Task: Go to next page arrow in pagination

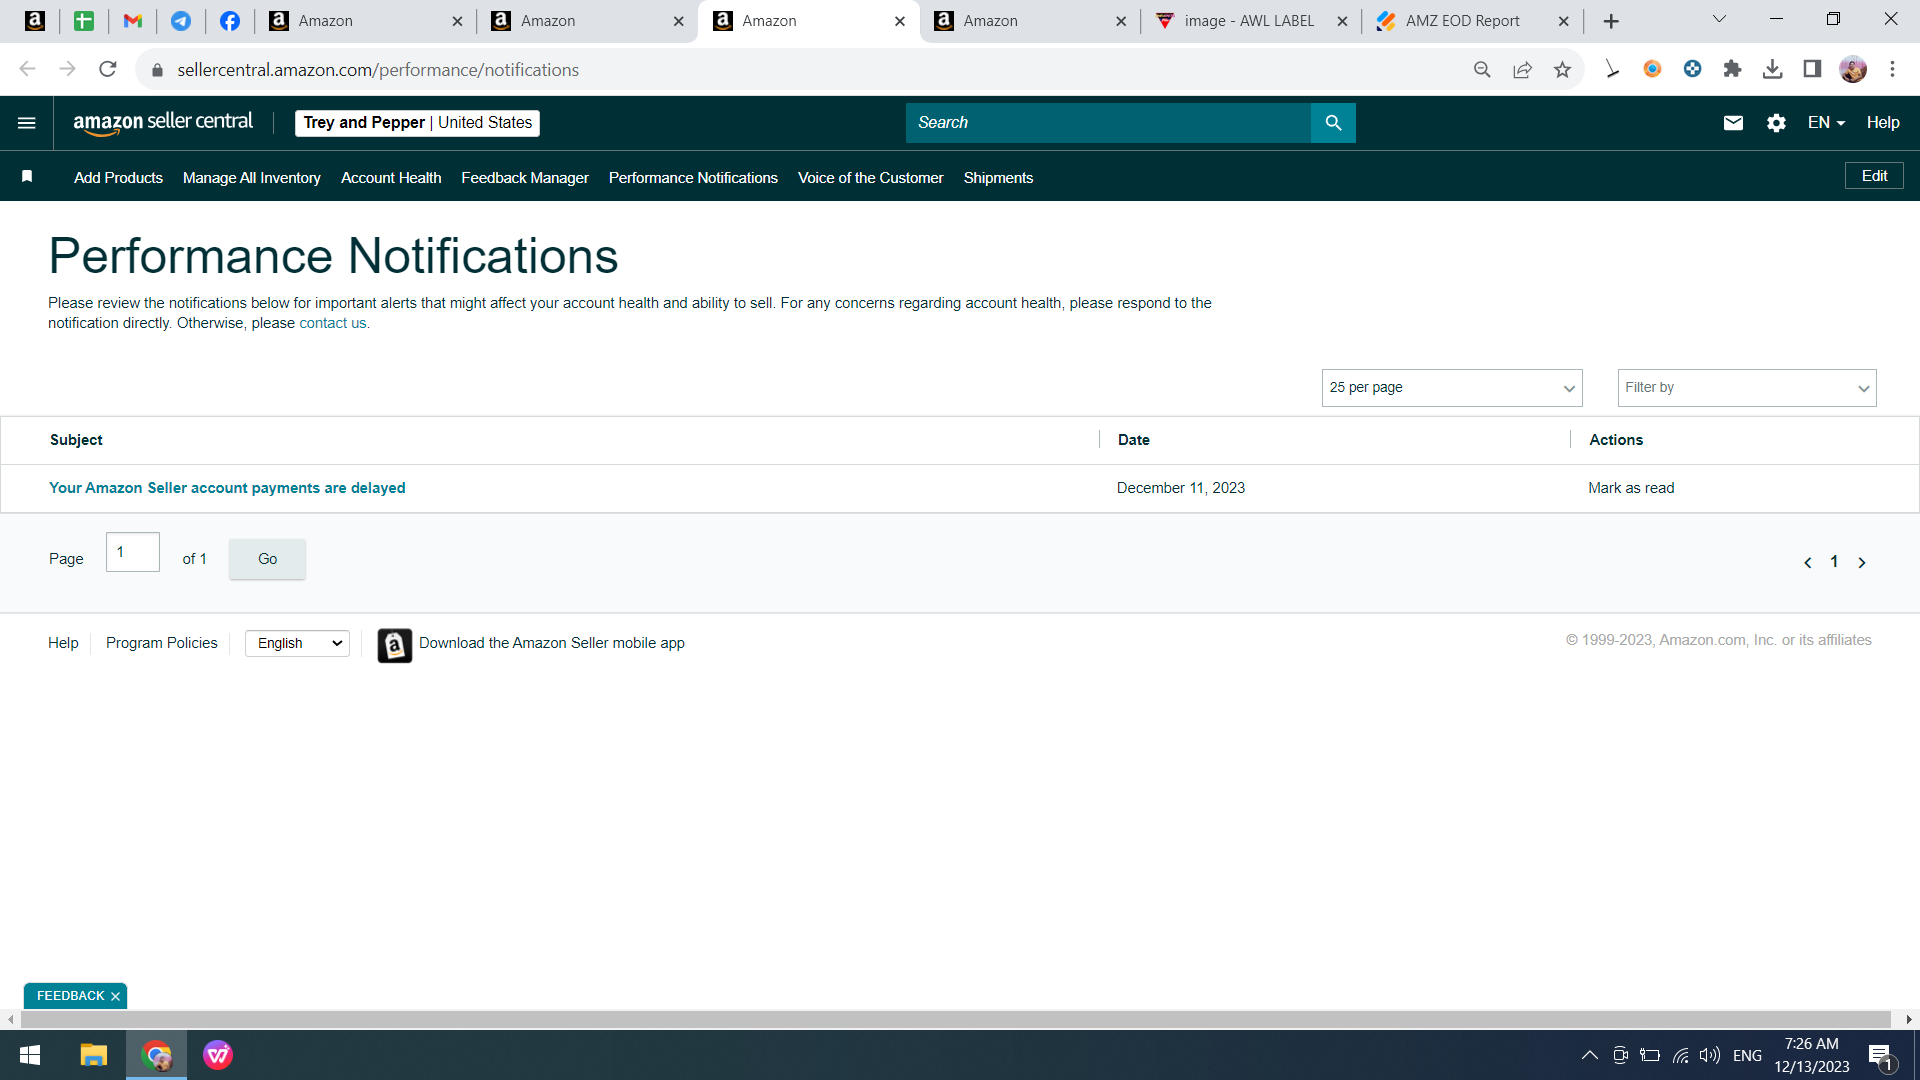Action: [x=1862, y=563]
